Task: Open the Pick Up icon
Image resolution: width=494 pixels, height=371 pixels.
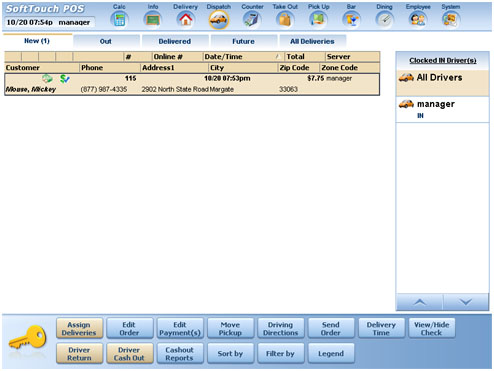Action: click(x=318, y=20)
